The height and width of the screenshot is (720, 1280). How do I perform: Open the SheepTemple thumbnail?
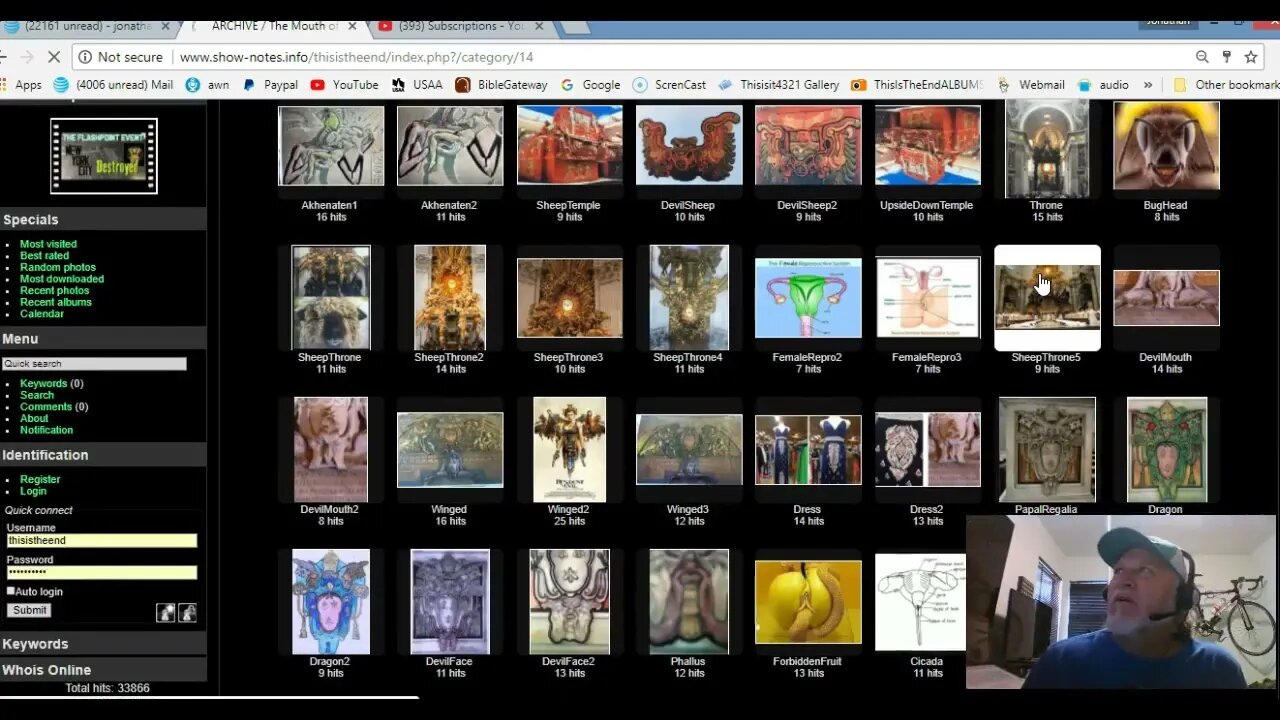coord(569,146)
